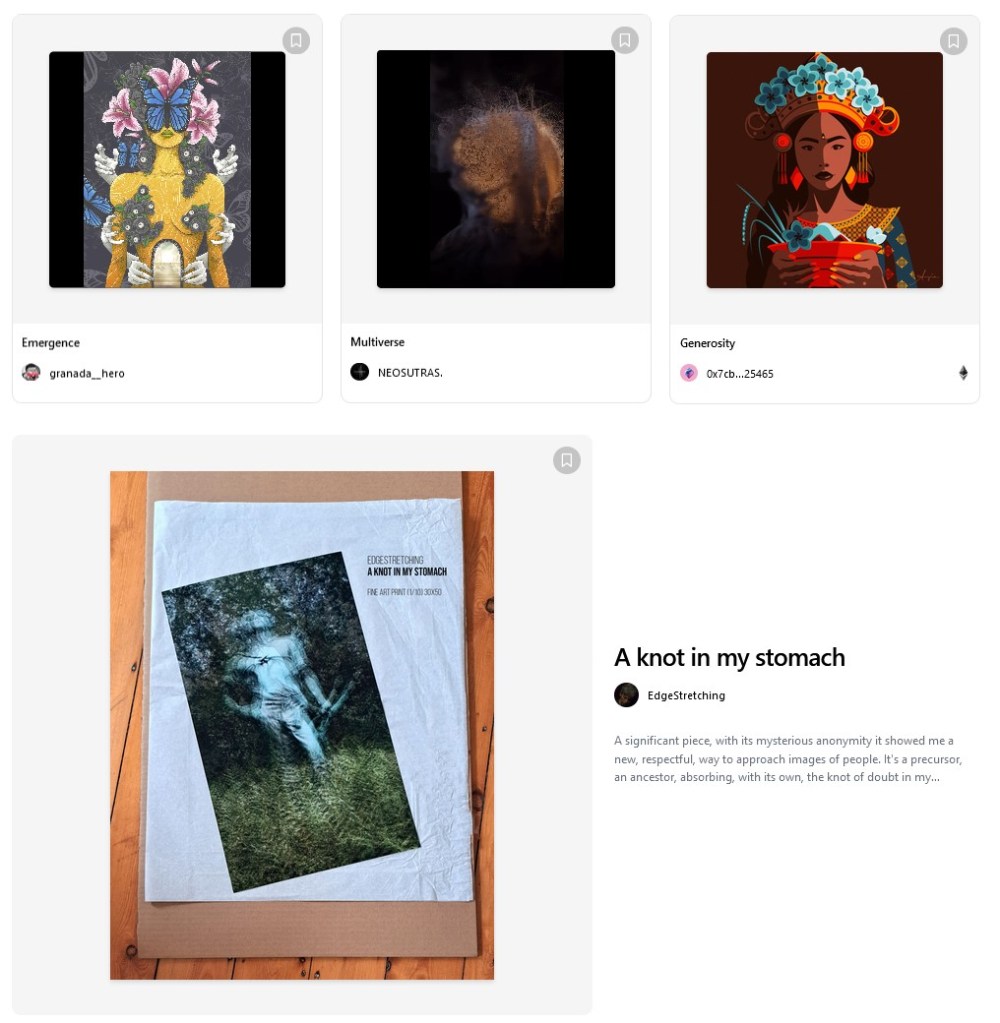
Task: Open the A knot in my stomach heading
Action: point(730,658)
